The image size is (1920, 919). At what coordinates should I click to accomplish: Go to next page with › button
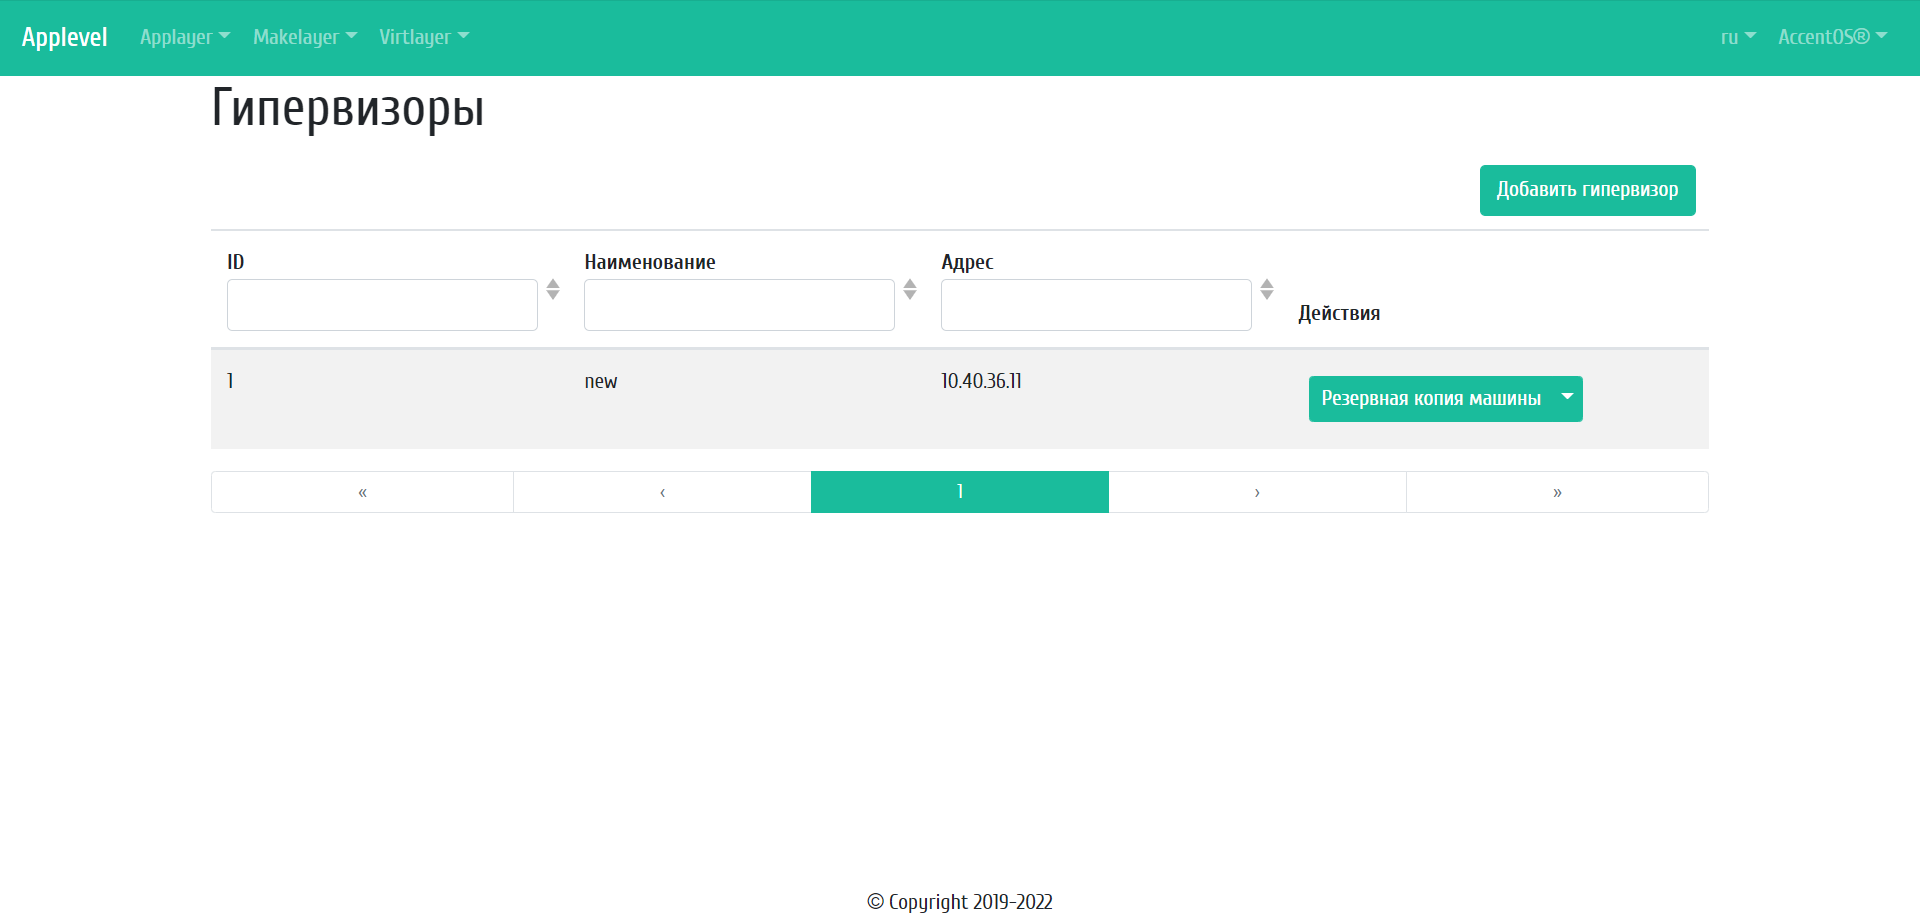coord(1257,492)
